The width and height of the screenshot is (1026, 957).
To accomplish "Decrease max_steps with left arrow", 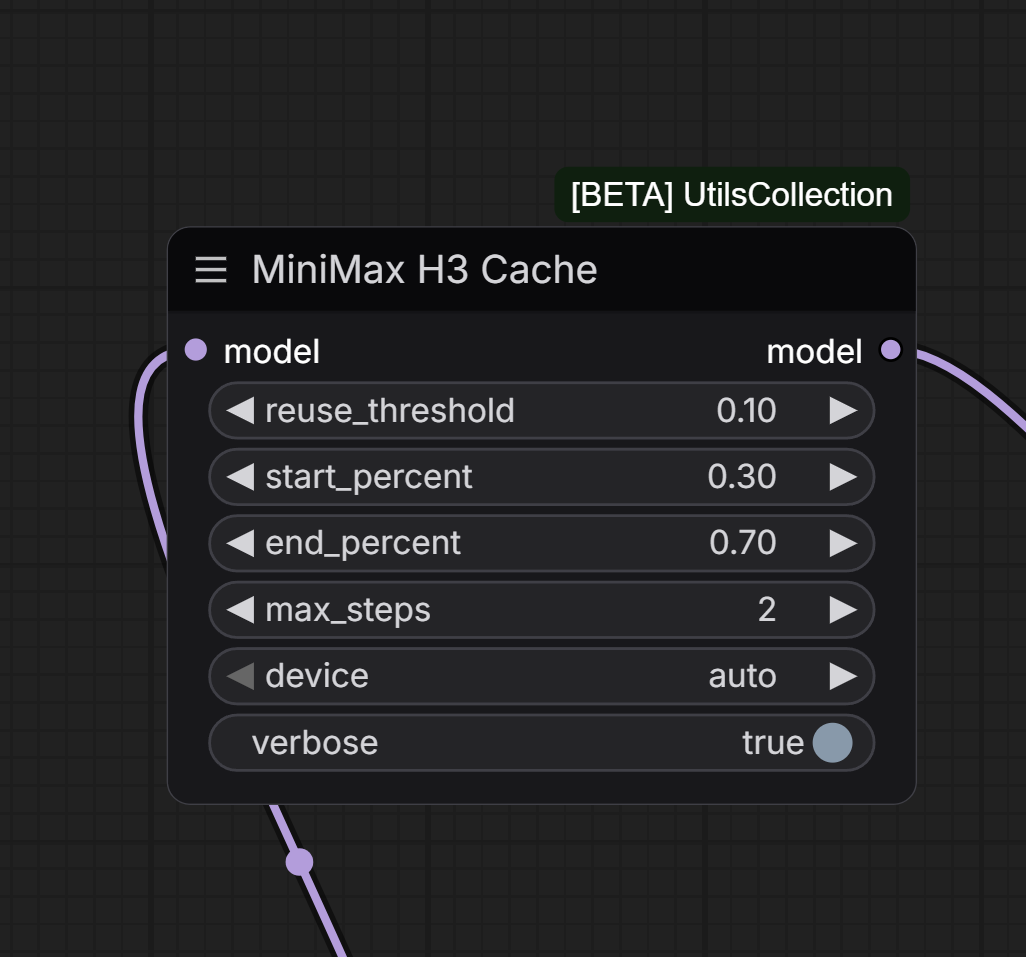I will [240, 610].
